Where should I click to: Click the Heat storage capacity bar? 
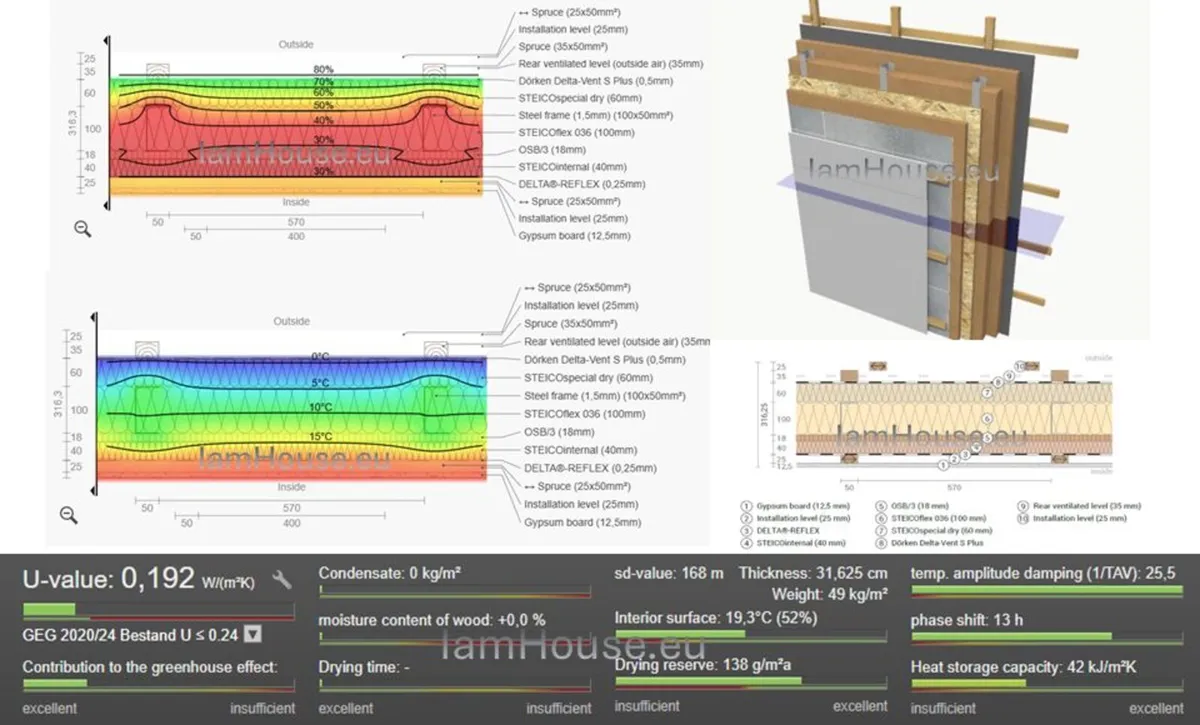click(1045, 684)
